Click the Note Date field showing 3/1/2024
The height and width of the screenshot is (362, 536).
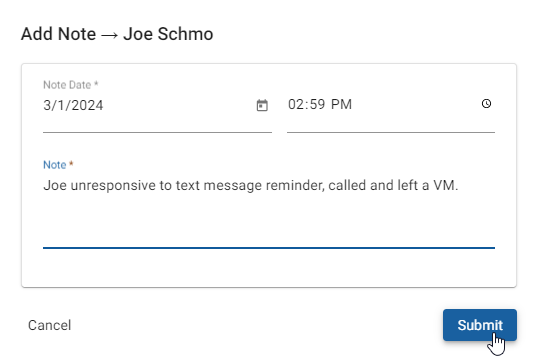(157, 106)
